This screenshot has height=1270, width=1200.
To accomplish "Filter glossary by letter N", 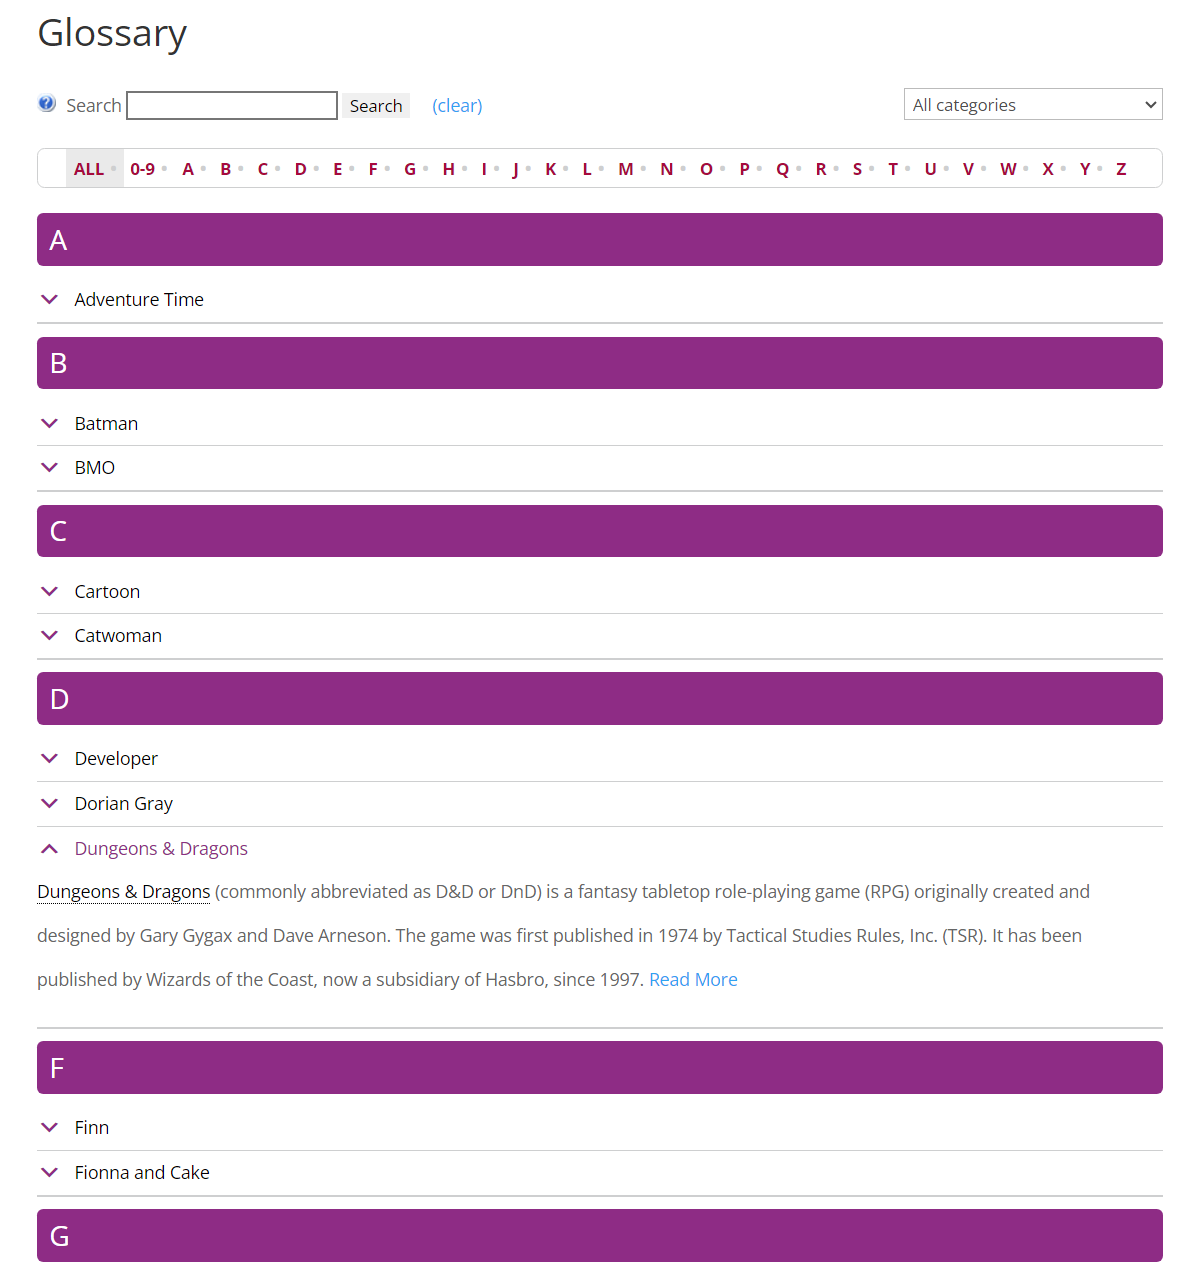I will 667,169.
